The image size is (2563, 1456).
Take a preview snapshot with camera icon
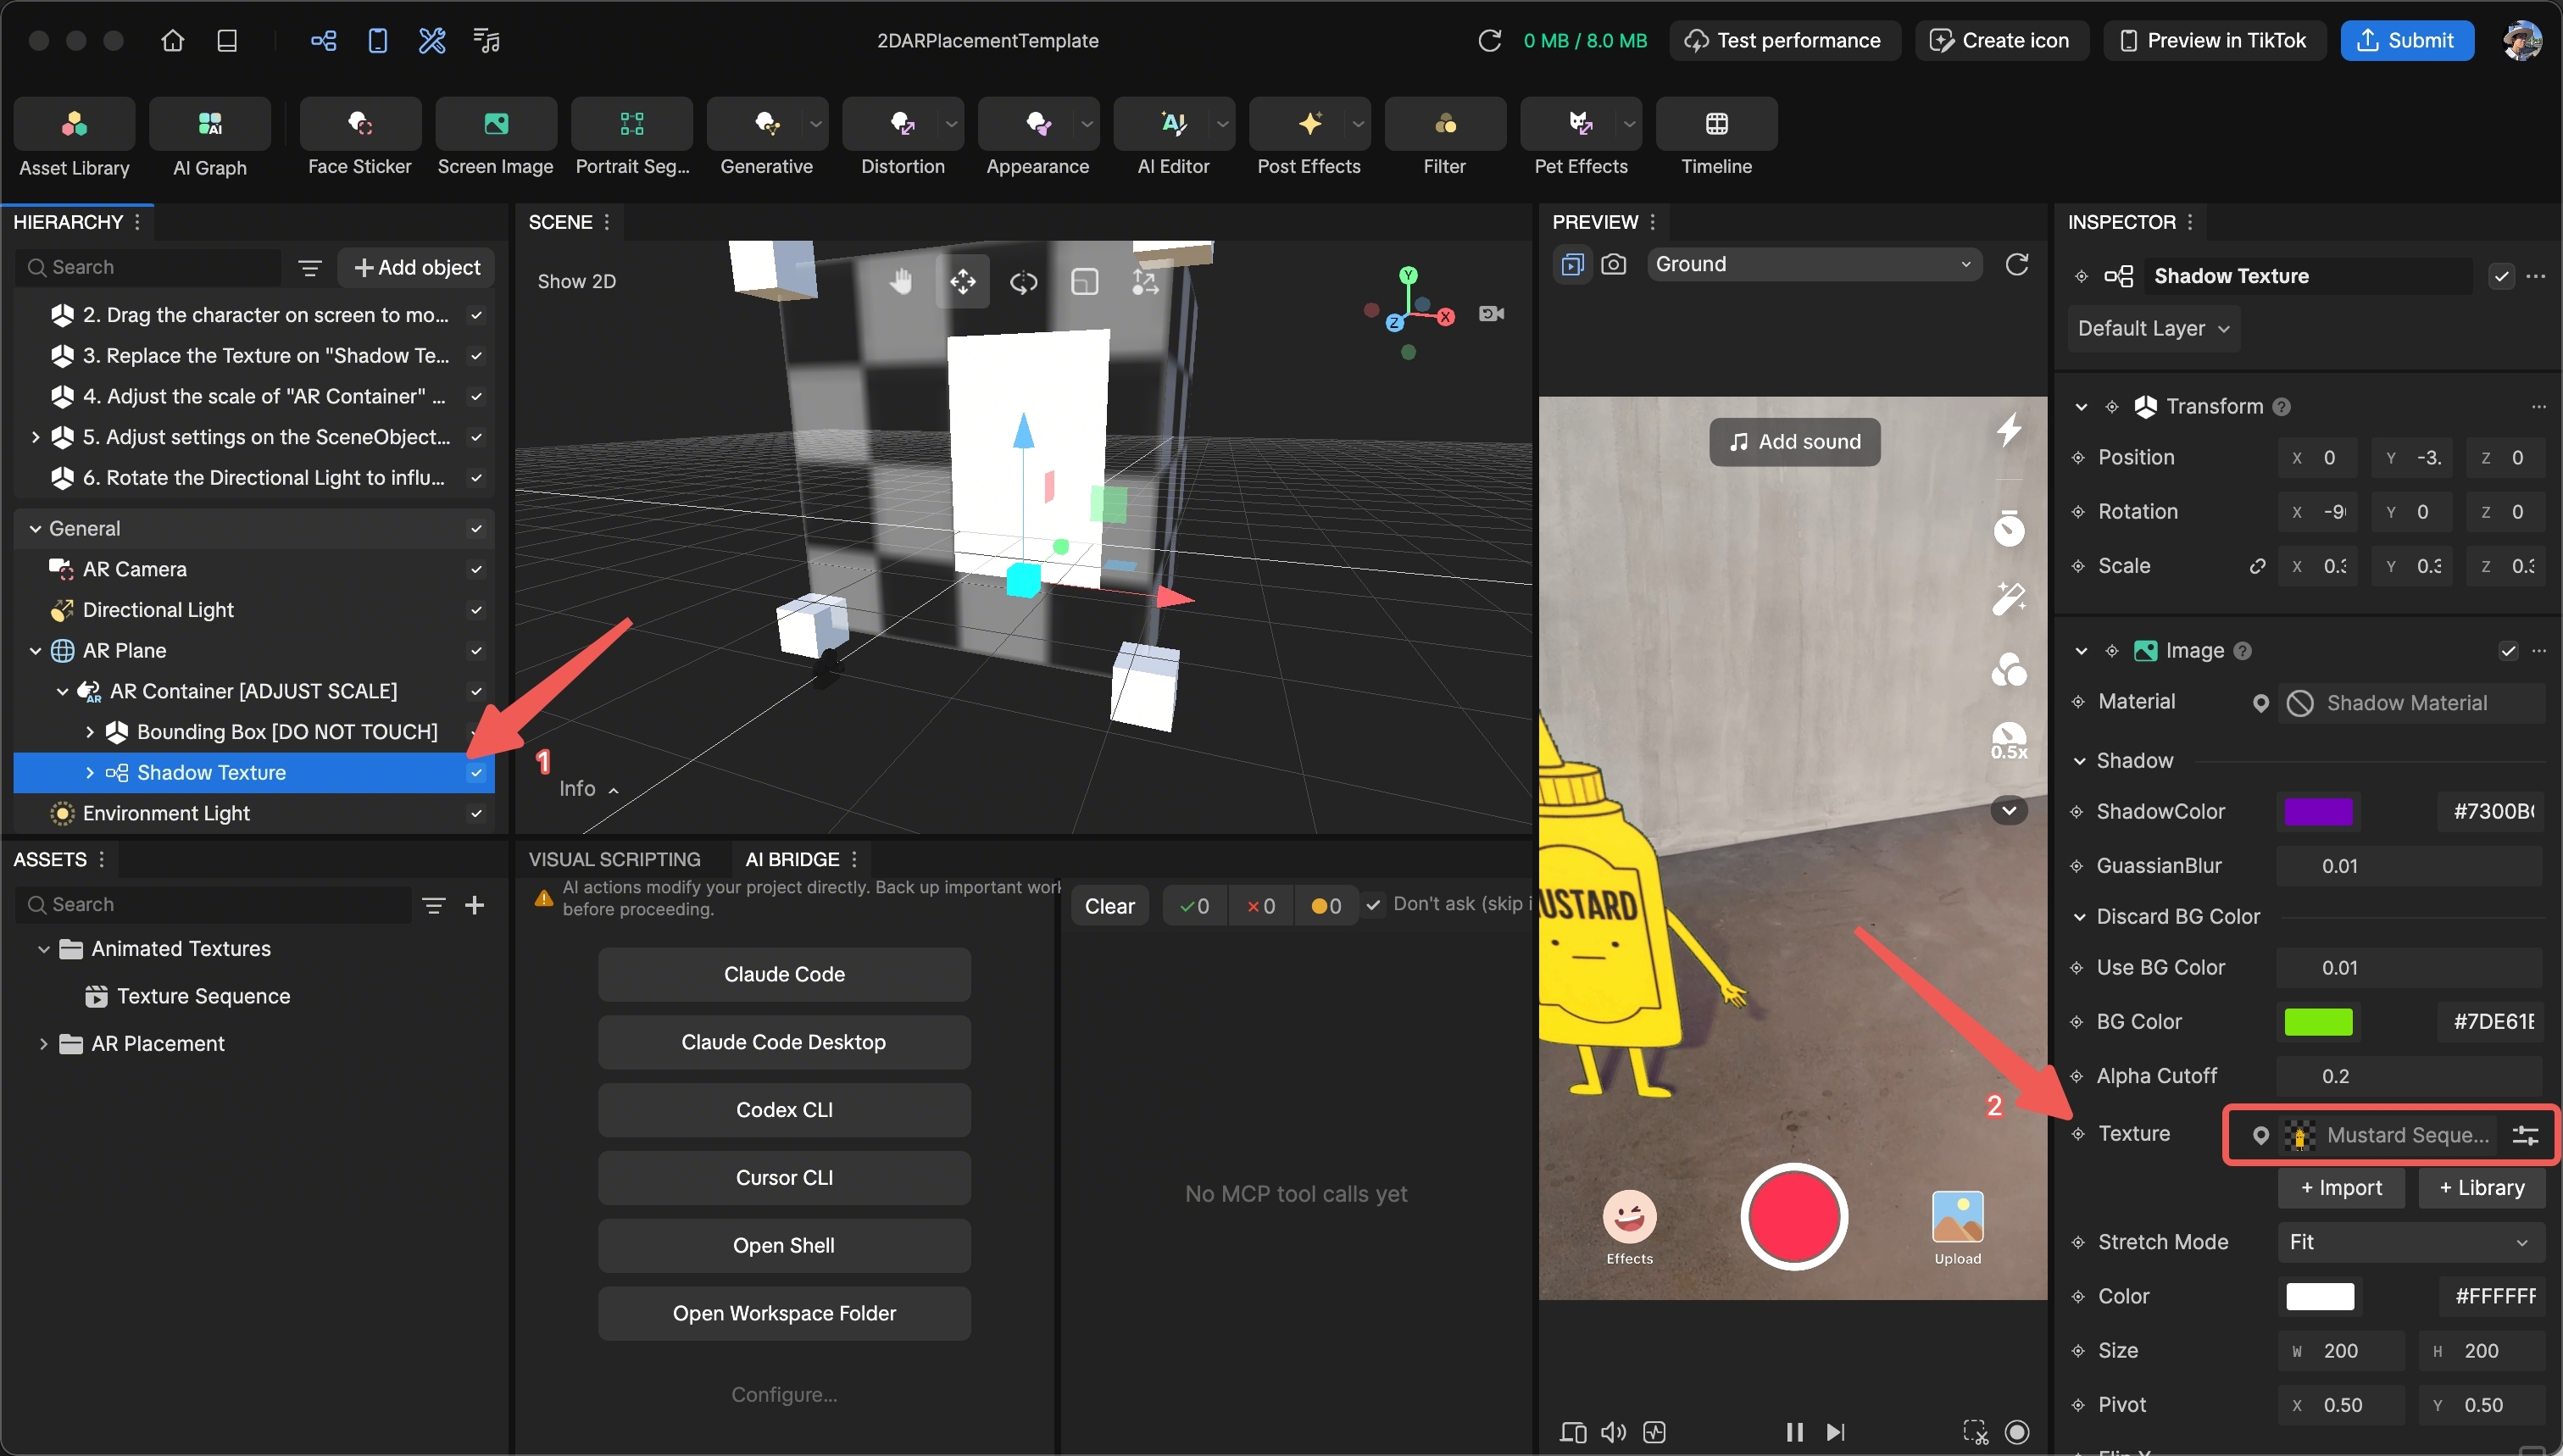coord(1613,264)
